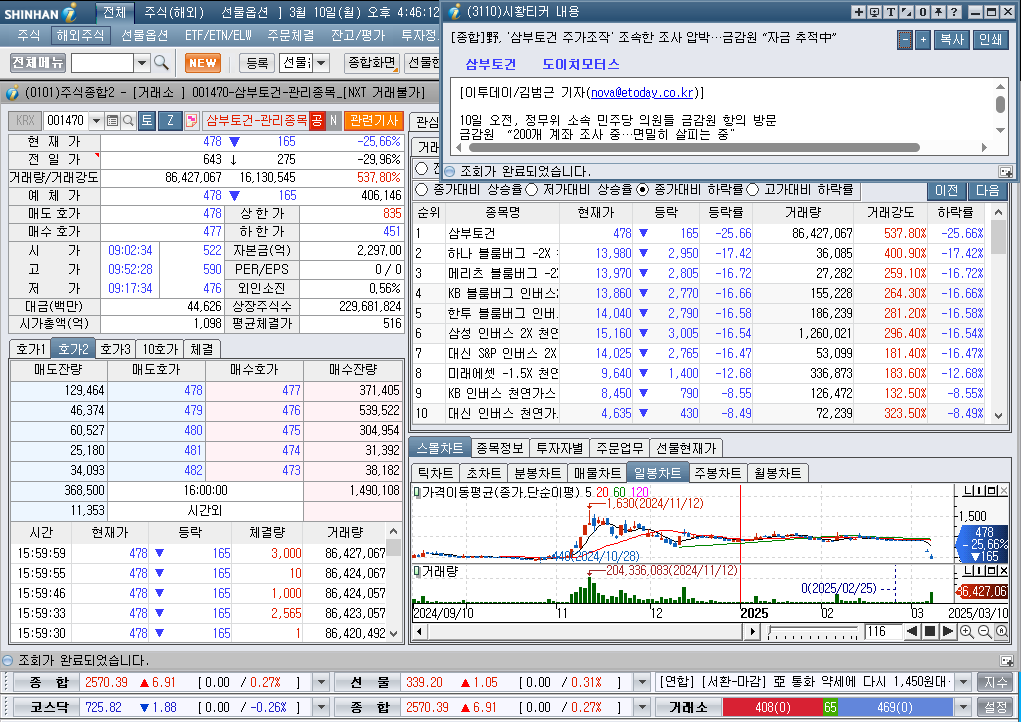Click the magnifier icon beside the menu search box
1021x722 pixels.
click(x=161, y=62)
